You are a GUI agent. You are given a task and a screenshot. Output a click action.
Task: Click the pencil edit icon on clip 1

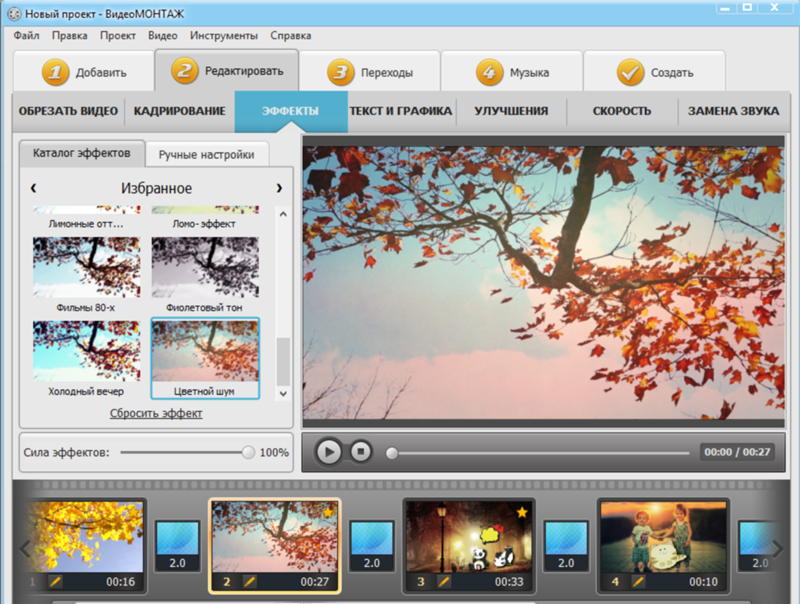(x=55, y=582)
